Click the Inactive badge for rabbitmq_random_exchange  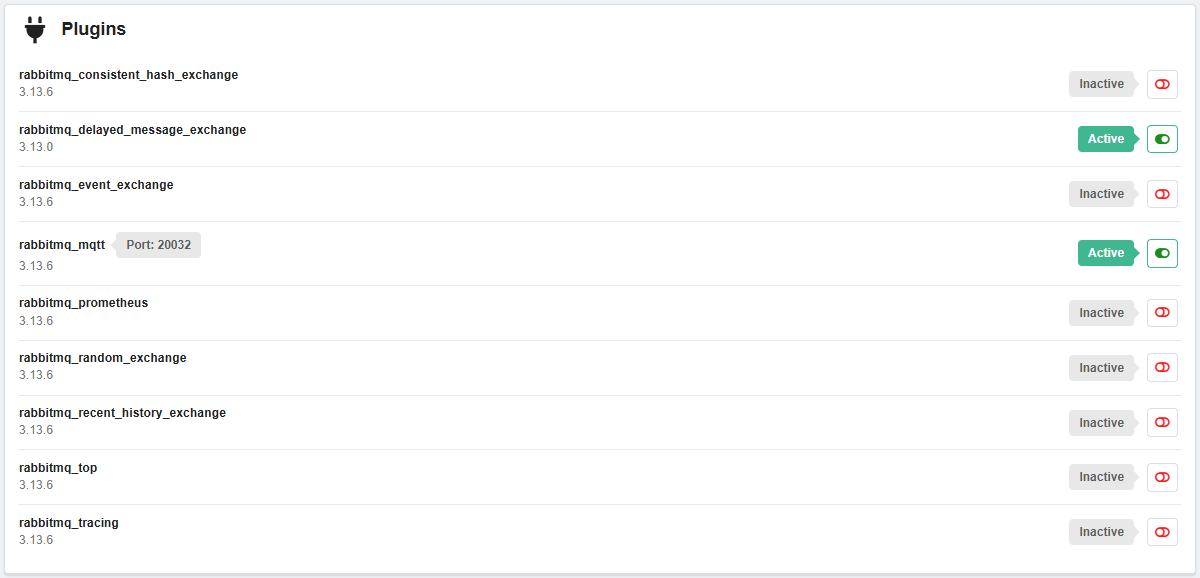(1103, 368)
